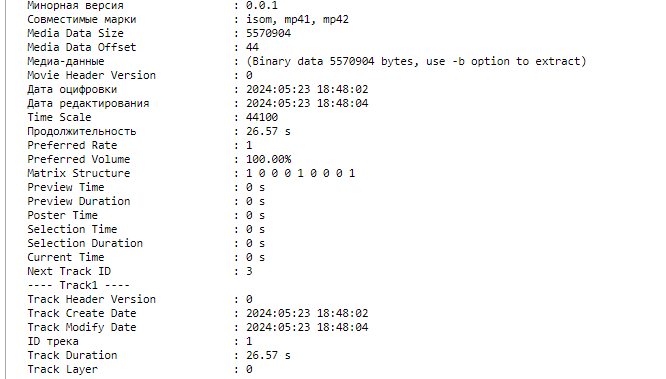The width and height of the screenshot is (666, 379).
Task: Click the Track Modify Date value
Action: tap(307, 327)
